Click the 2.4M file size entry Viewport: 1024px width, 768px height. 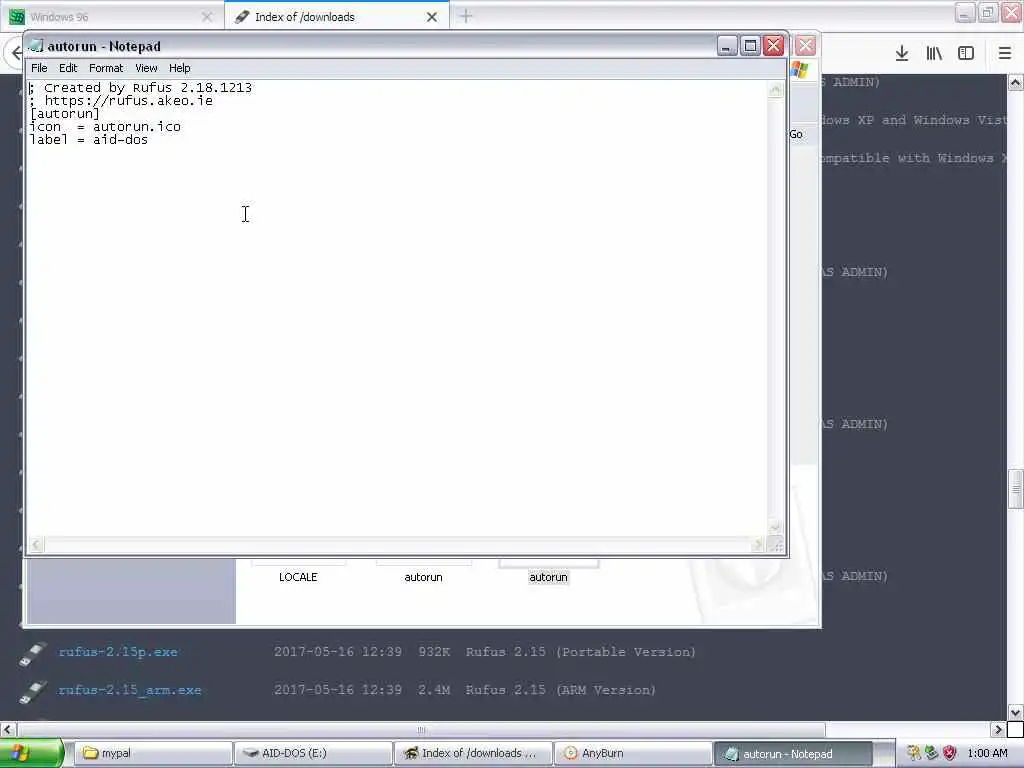tap(434, 690)
